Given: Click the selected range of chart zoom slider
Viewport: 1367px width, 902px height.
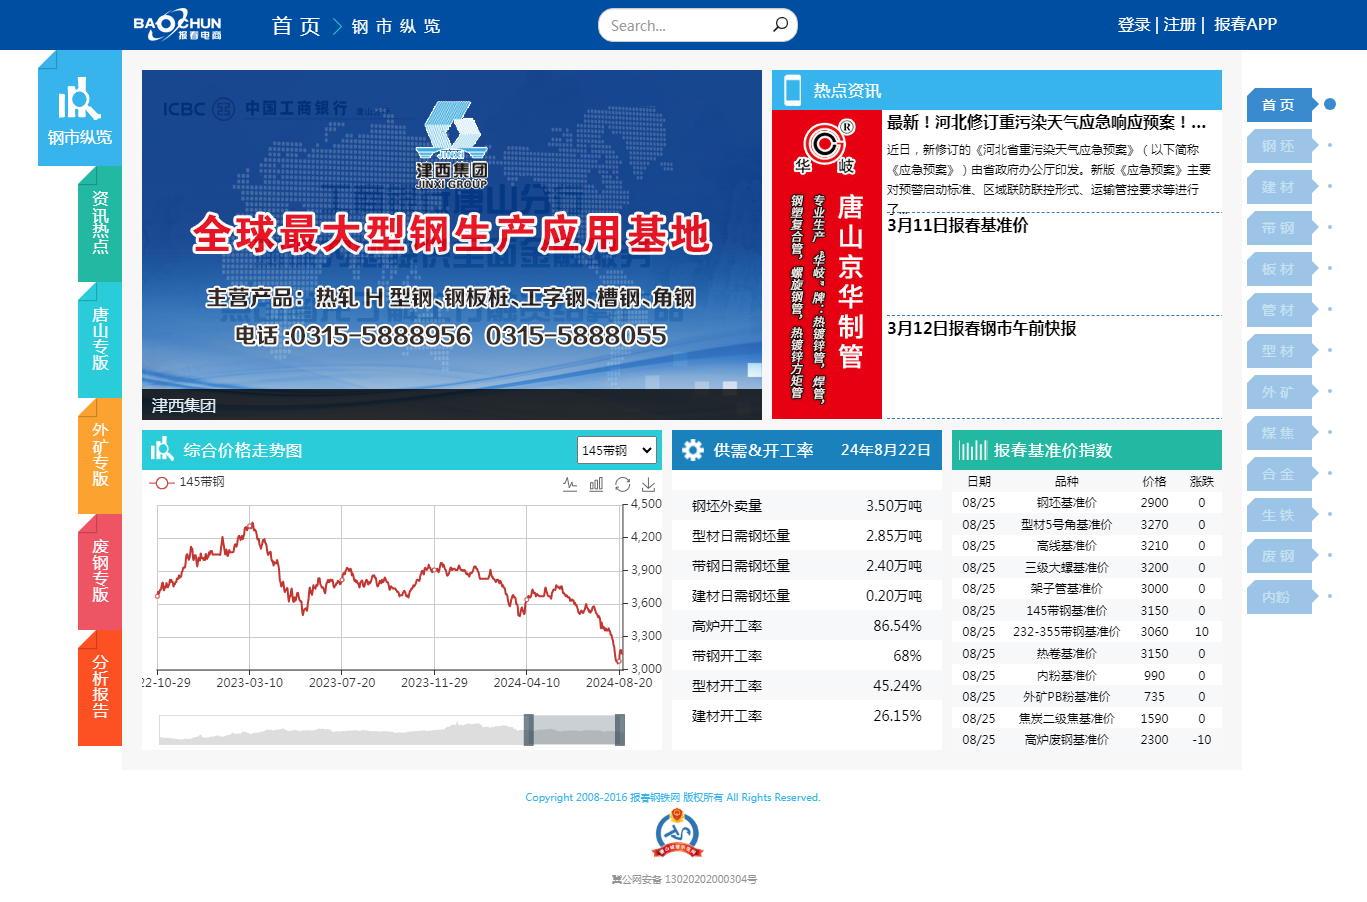Looking at the screenshot, I should tap(574, 730).
